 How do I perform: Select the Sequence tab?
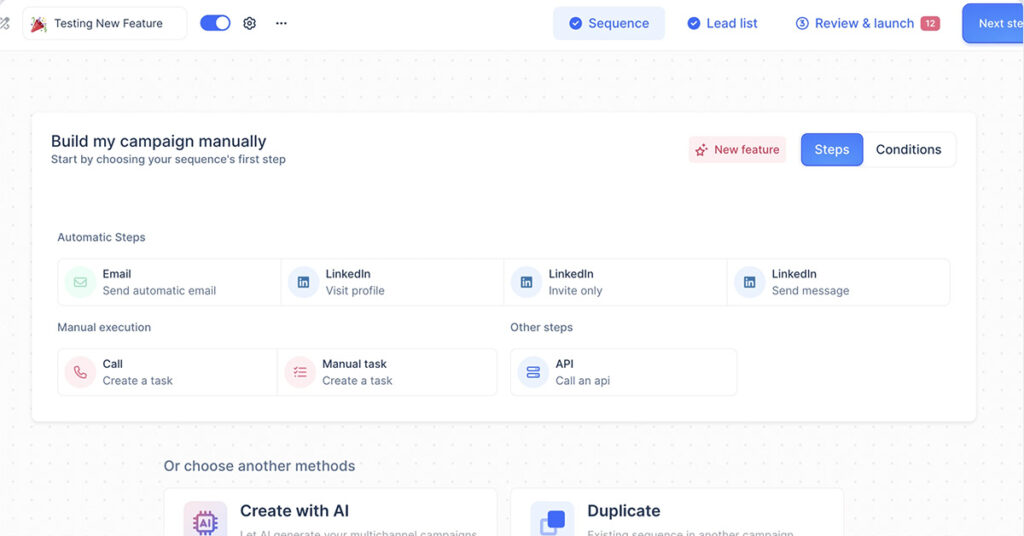click(609, 23)
